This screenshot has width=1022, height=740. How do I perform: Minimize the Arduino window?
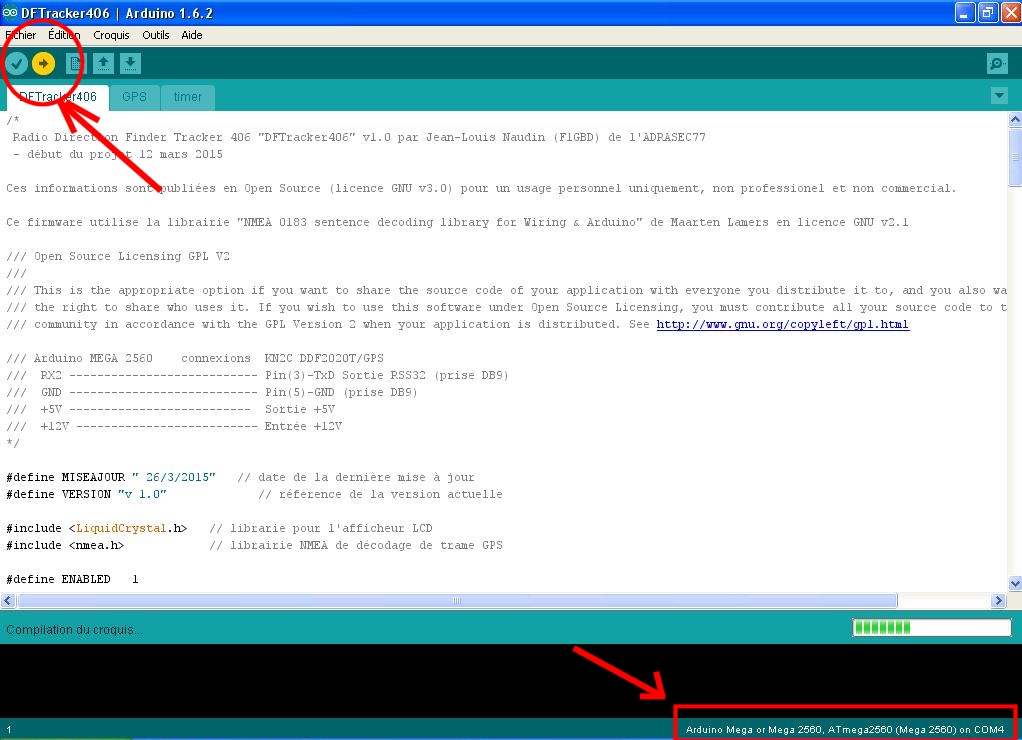click(965, 12)
